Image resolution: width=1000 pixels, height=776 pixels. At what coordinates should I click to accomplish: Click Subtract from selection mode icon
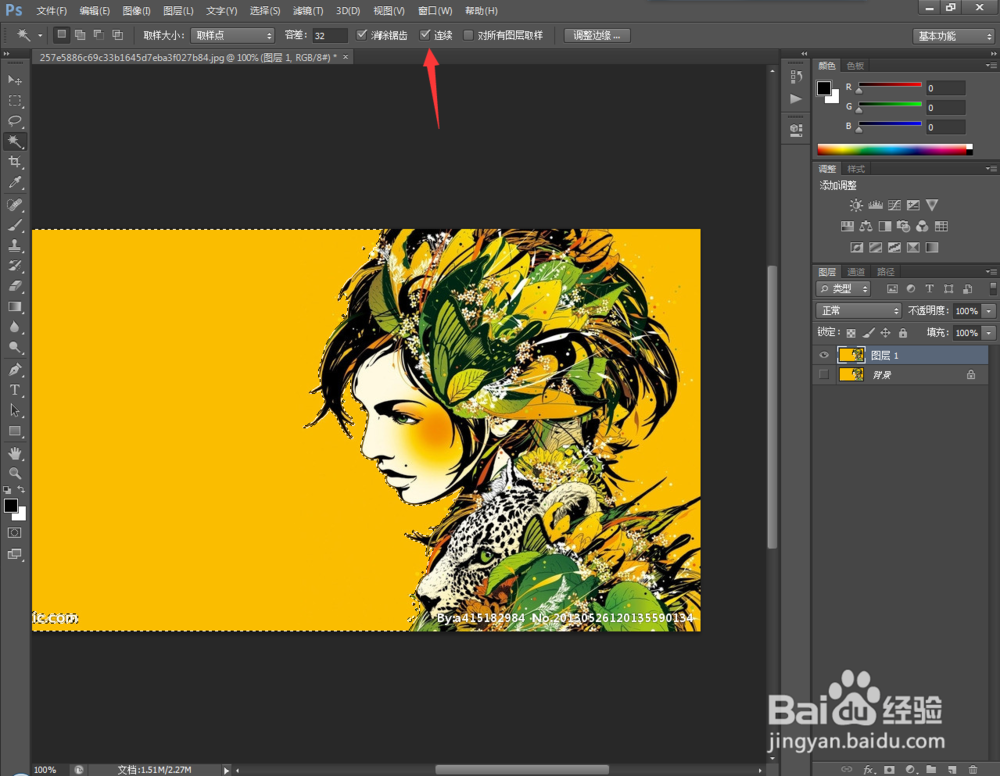pos(98,35)
